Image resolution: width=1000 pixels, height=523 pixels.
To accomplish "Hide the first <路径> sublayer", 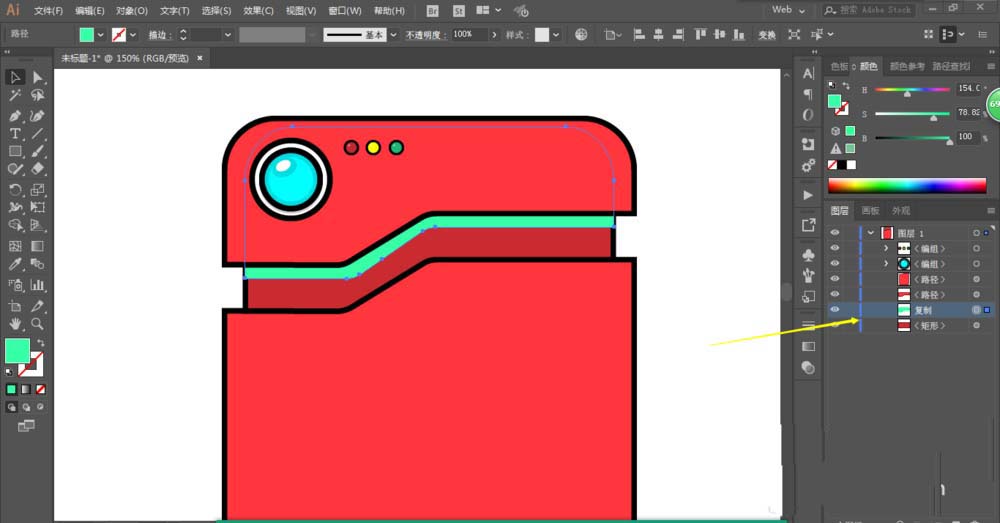I will (835, 279).
